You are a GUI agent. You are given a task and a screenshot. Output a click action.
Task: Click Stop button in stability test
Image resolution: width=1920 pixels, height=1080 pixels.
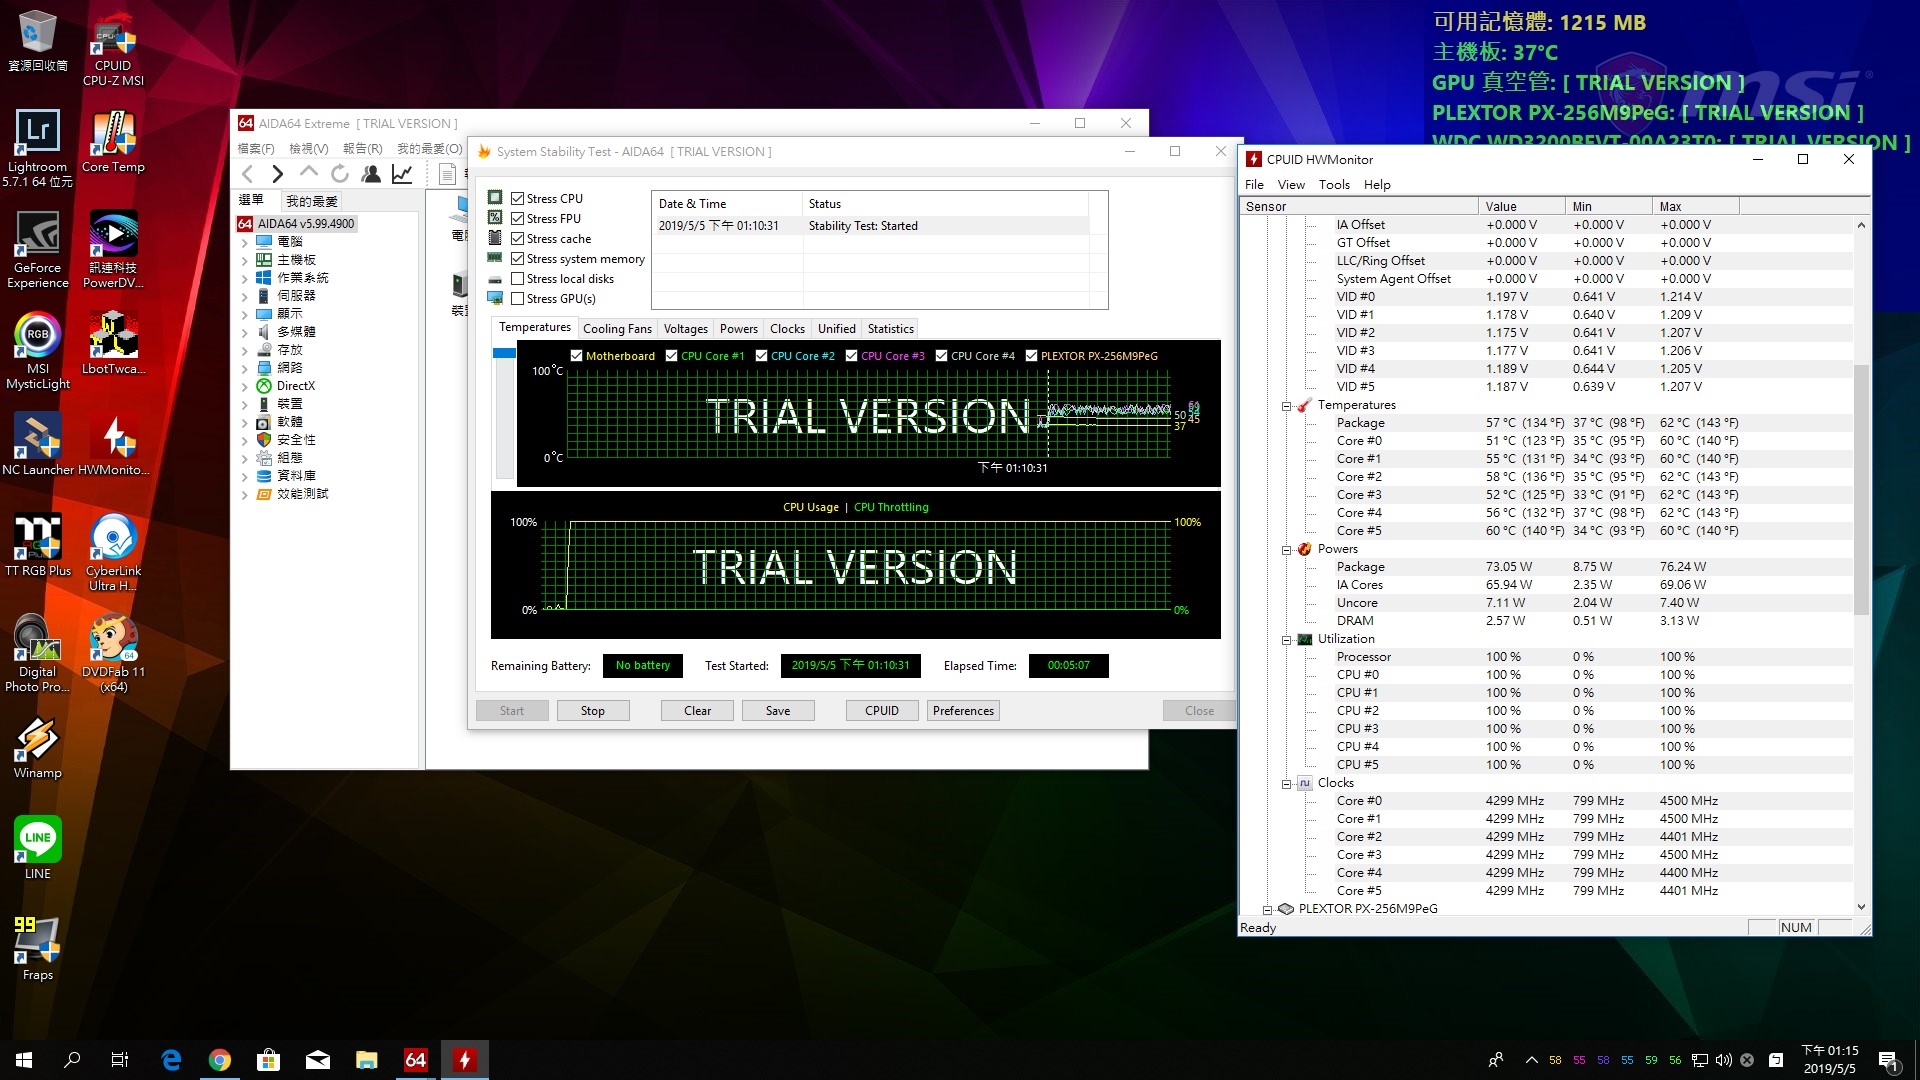pyautogui.click(x=593, y=710)
